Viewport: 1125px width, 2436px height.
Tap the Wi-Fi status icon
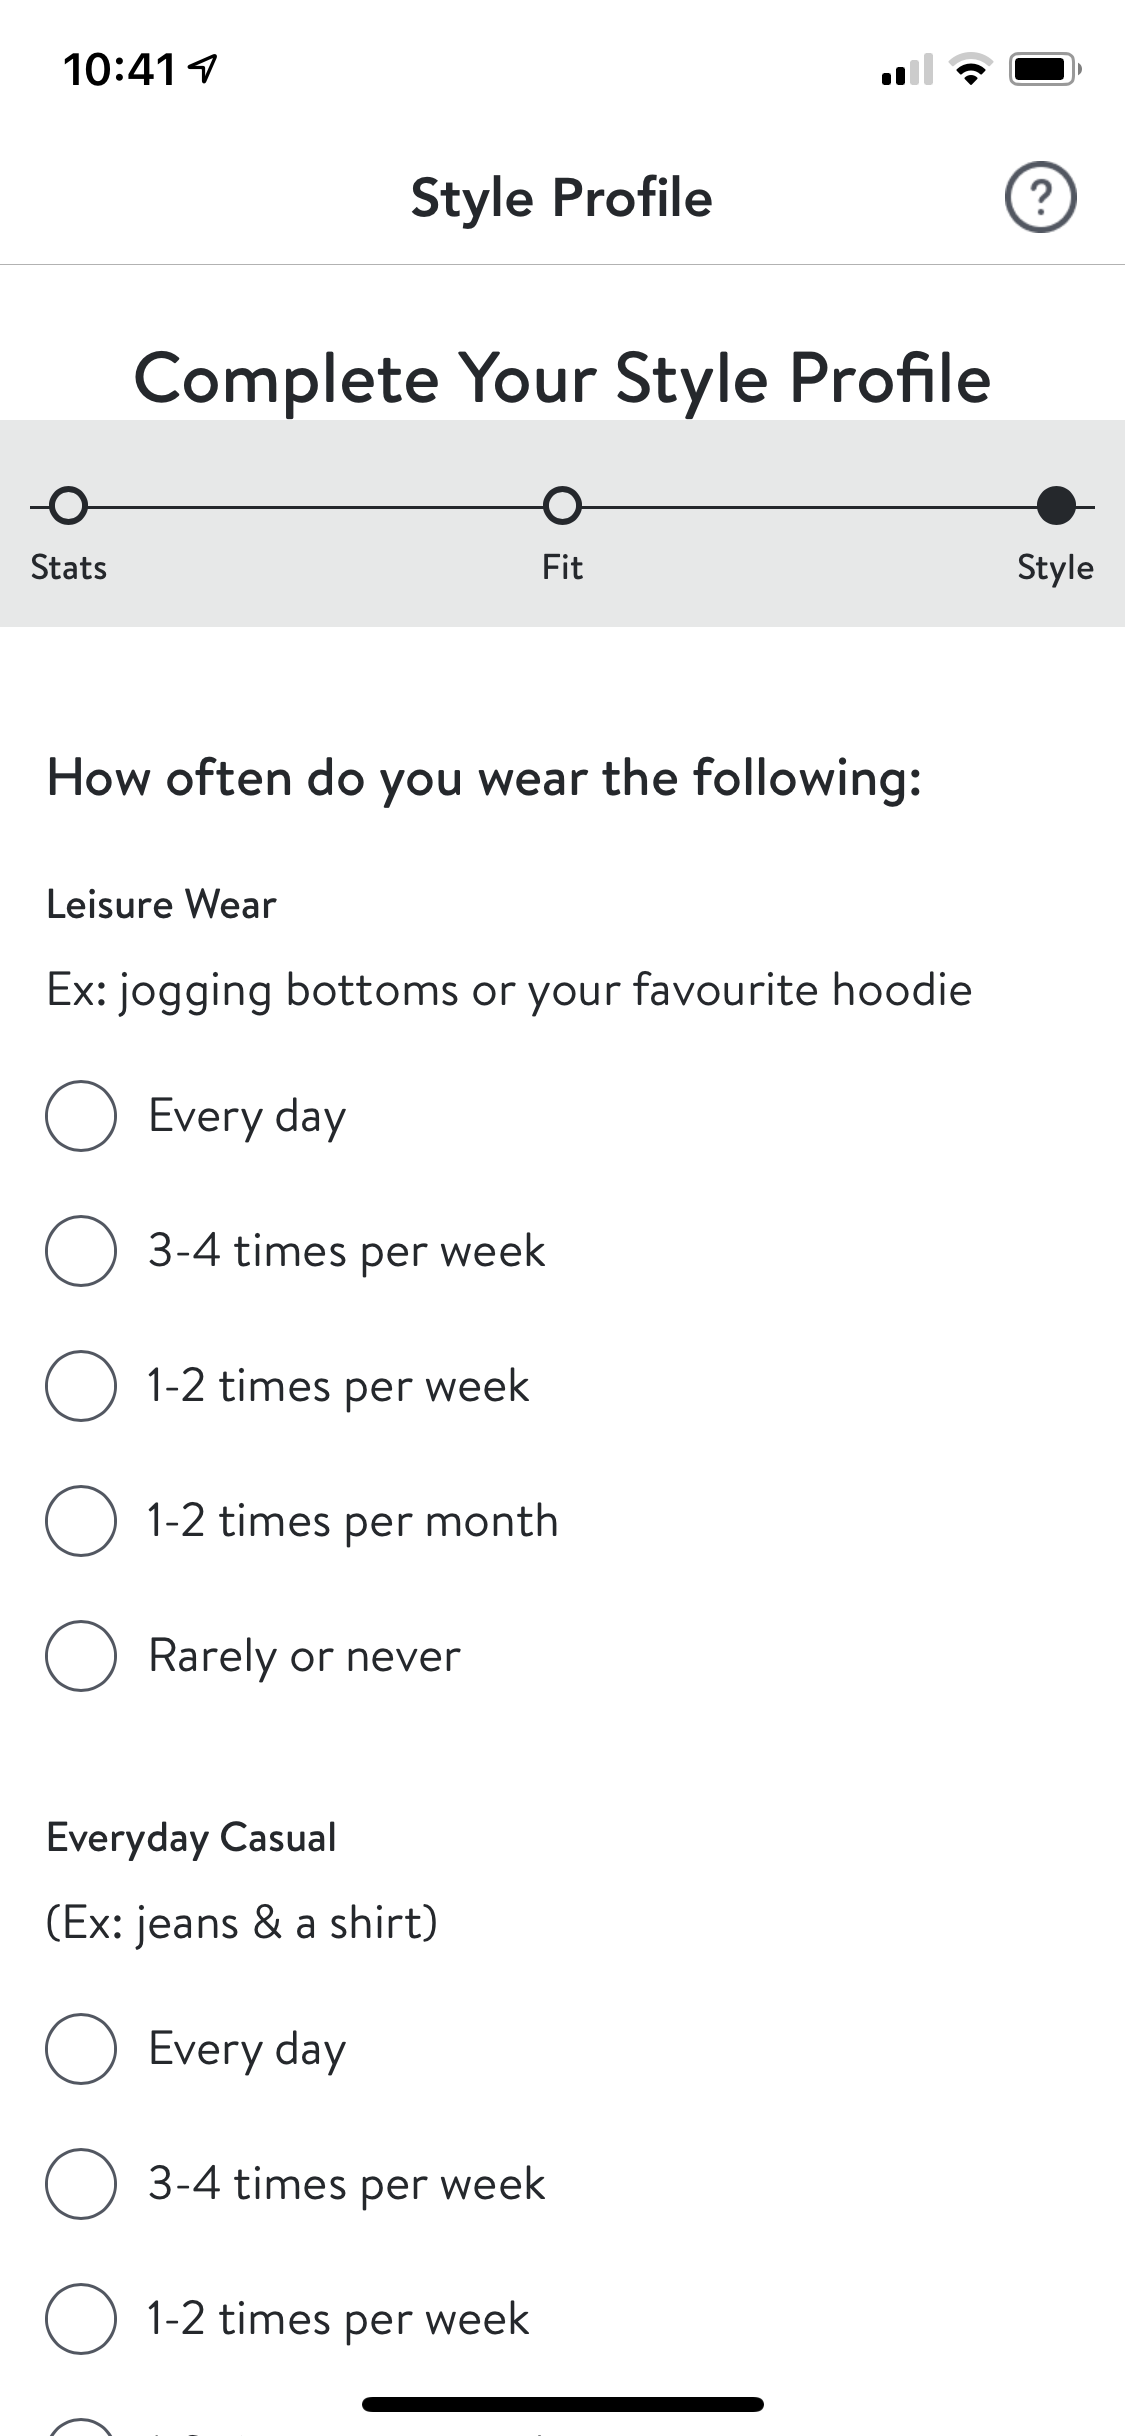[968, 70]
